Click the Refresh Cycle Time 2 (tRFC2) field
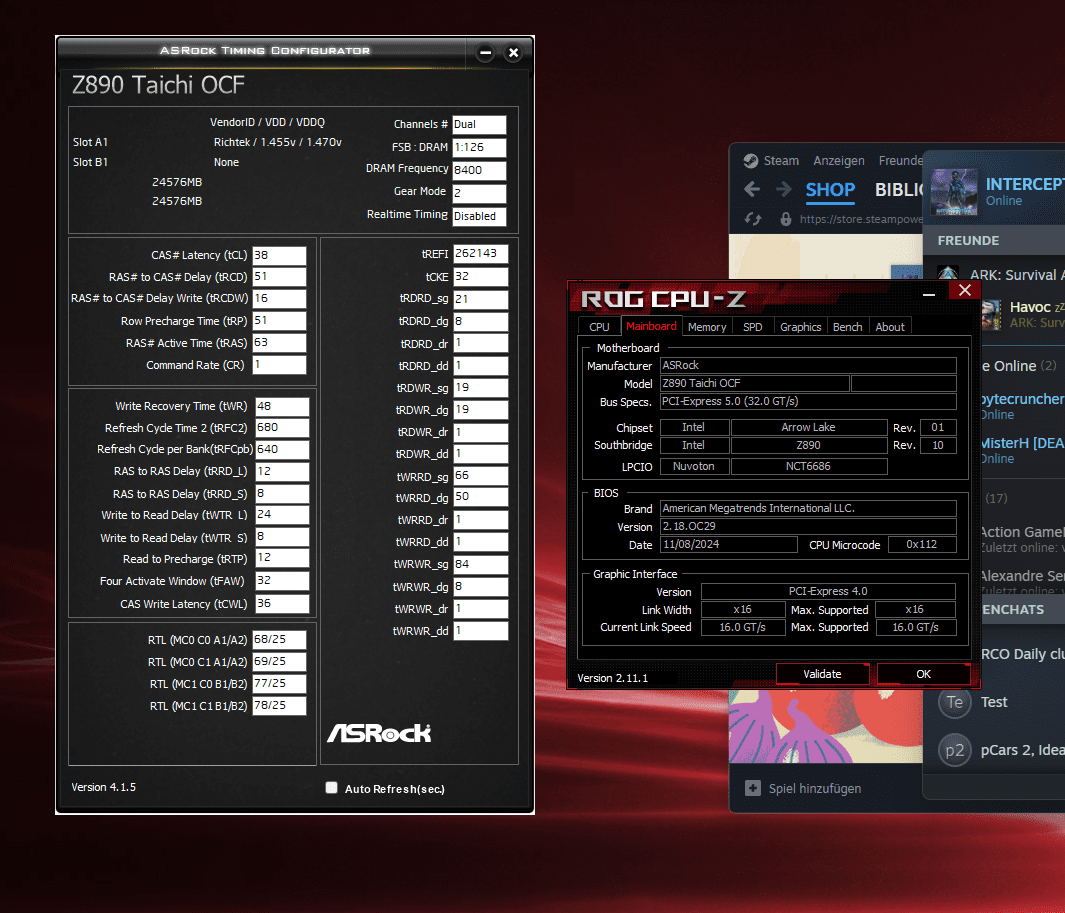1065x913 pixels. 282,427
